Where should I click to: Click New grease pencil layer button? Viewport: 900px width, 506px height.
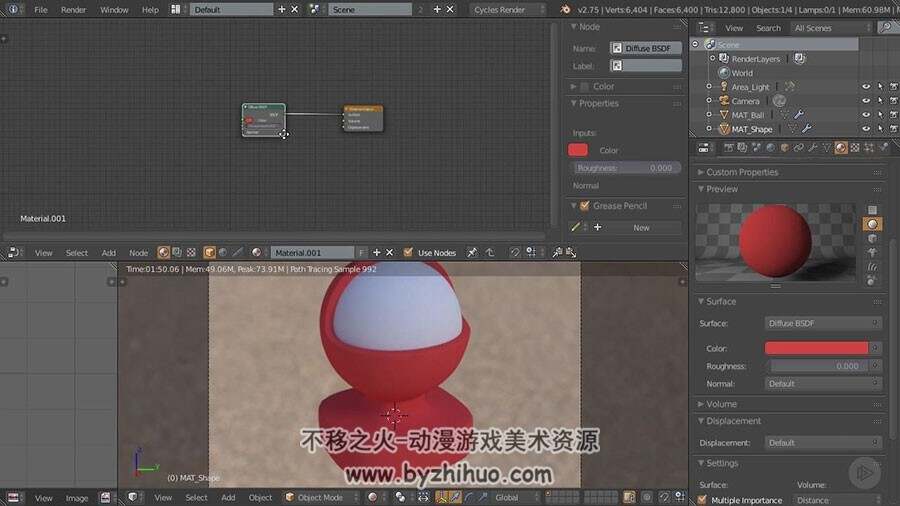(x=641, y=228)
